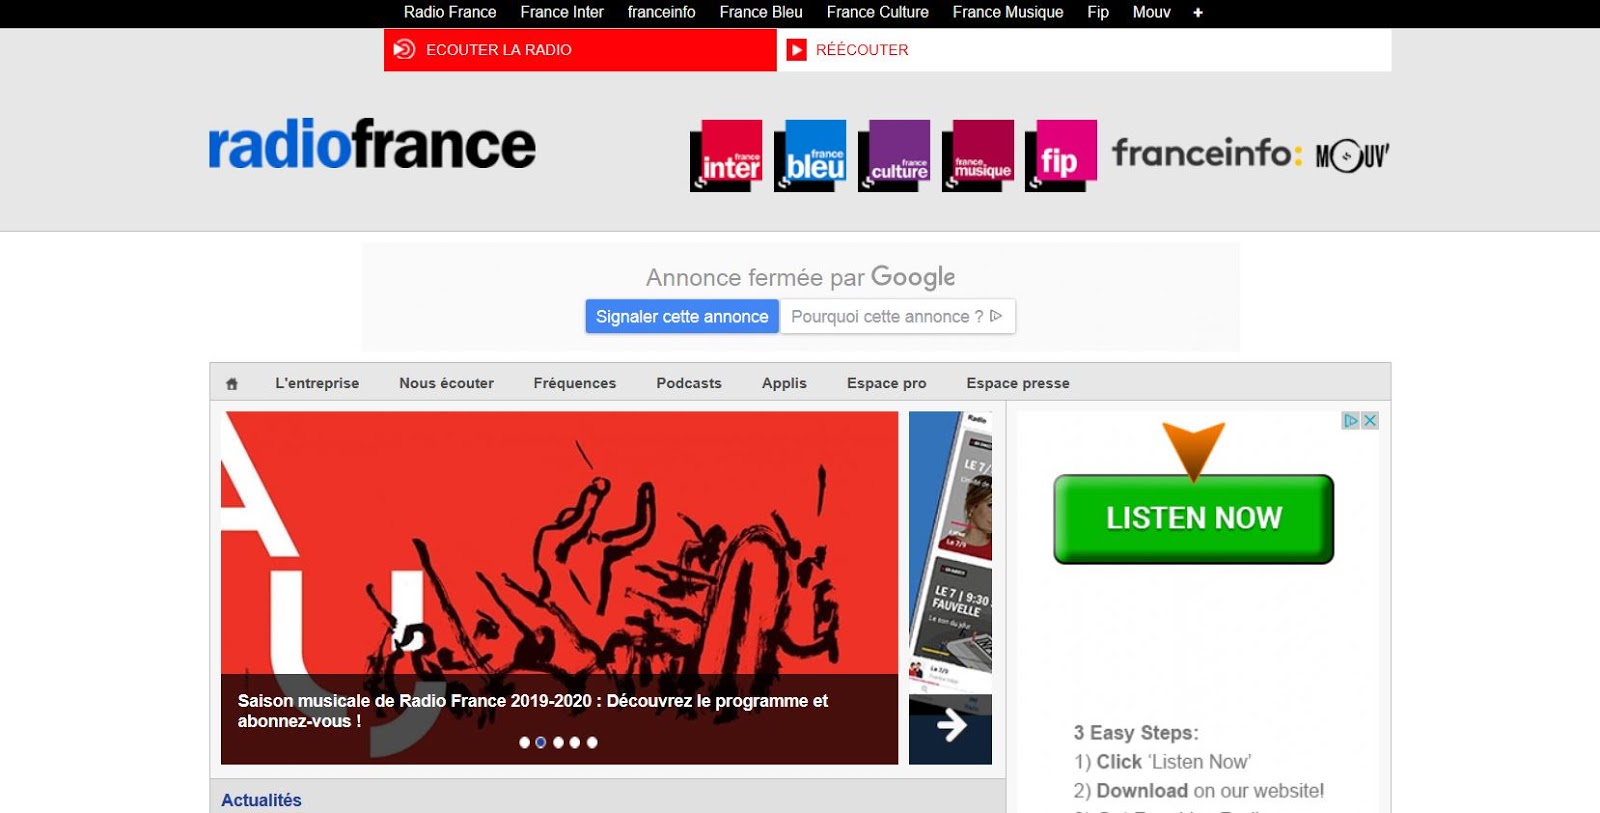Open the L'entreprise menu
1600x813 pixels.
317,383
